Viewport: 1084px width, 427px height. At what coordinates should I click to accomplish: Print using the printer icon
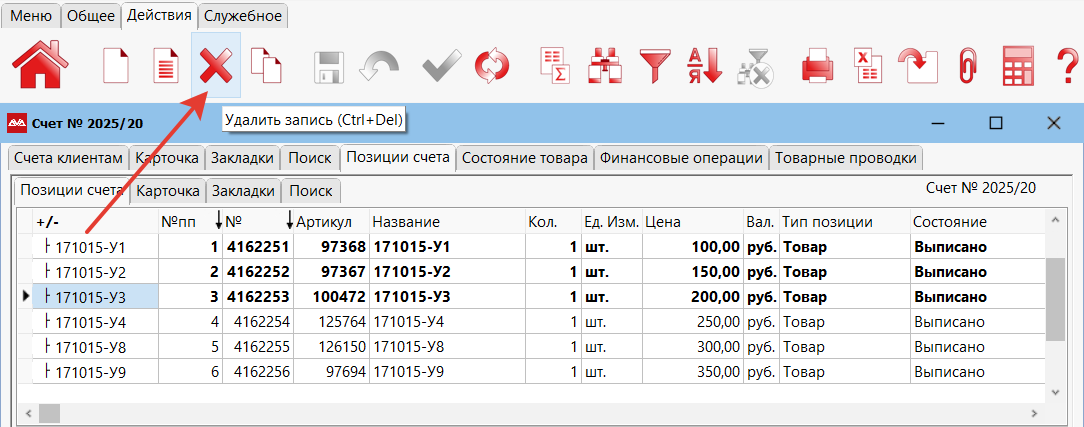coord(817,67)
